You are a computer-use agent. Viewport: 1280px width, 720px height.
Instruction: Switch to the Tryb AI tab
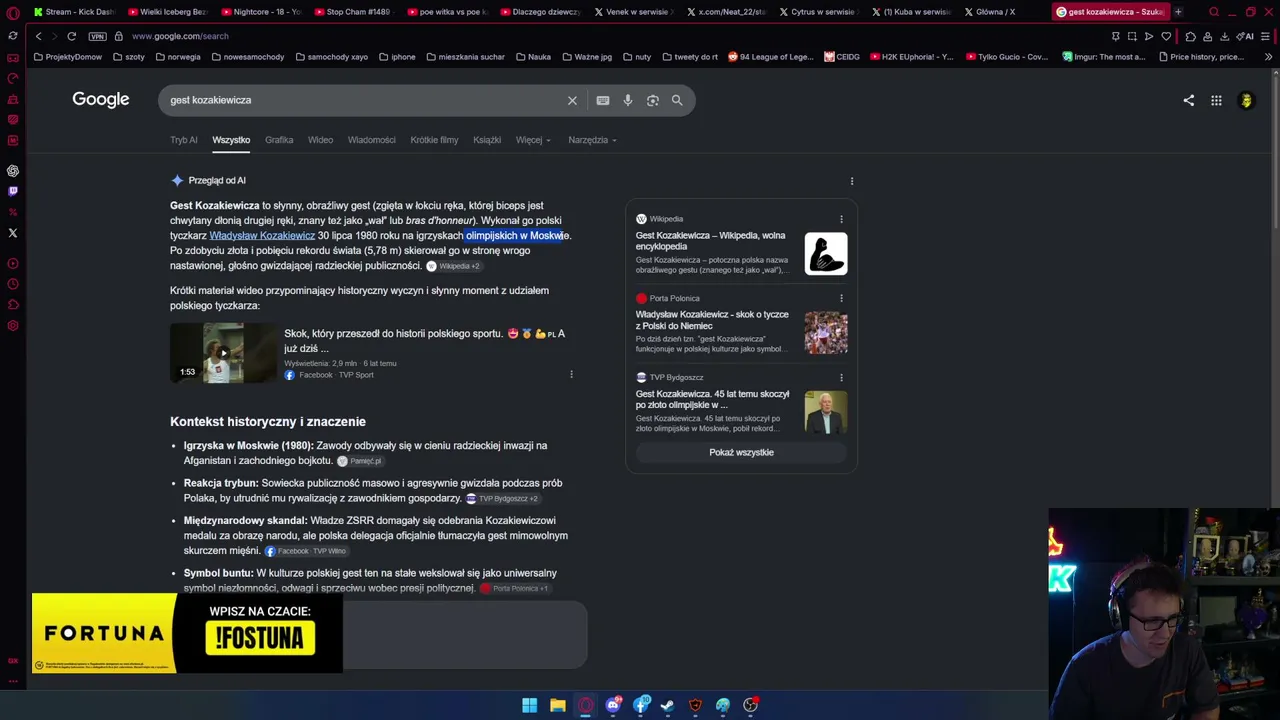184,140
